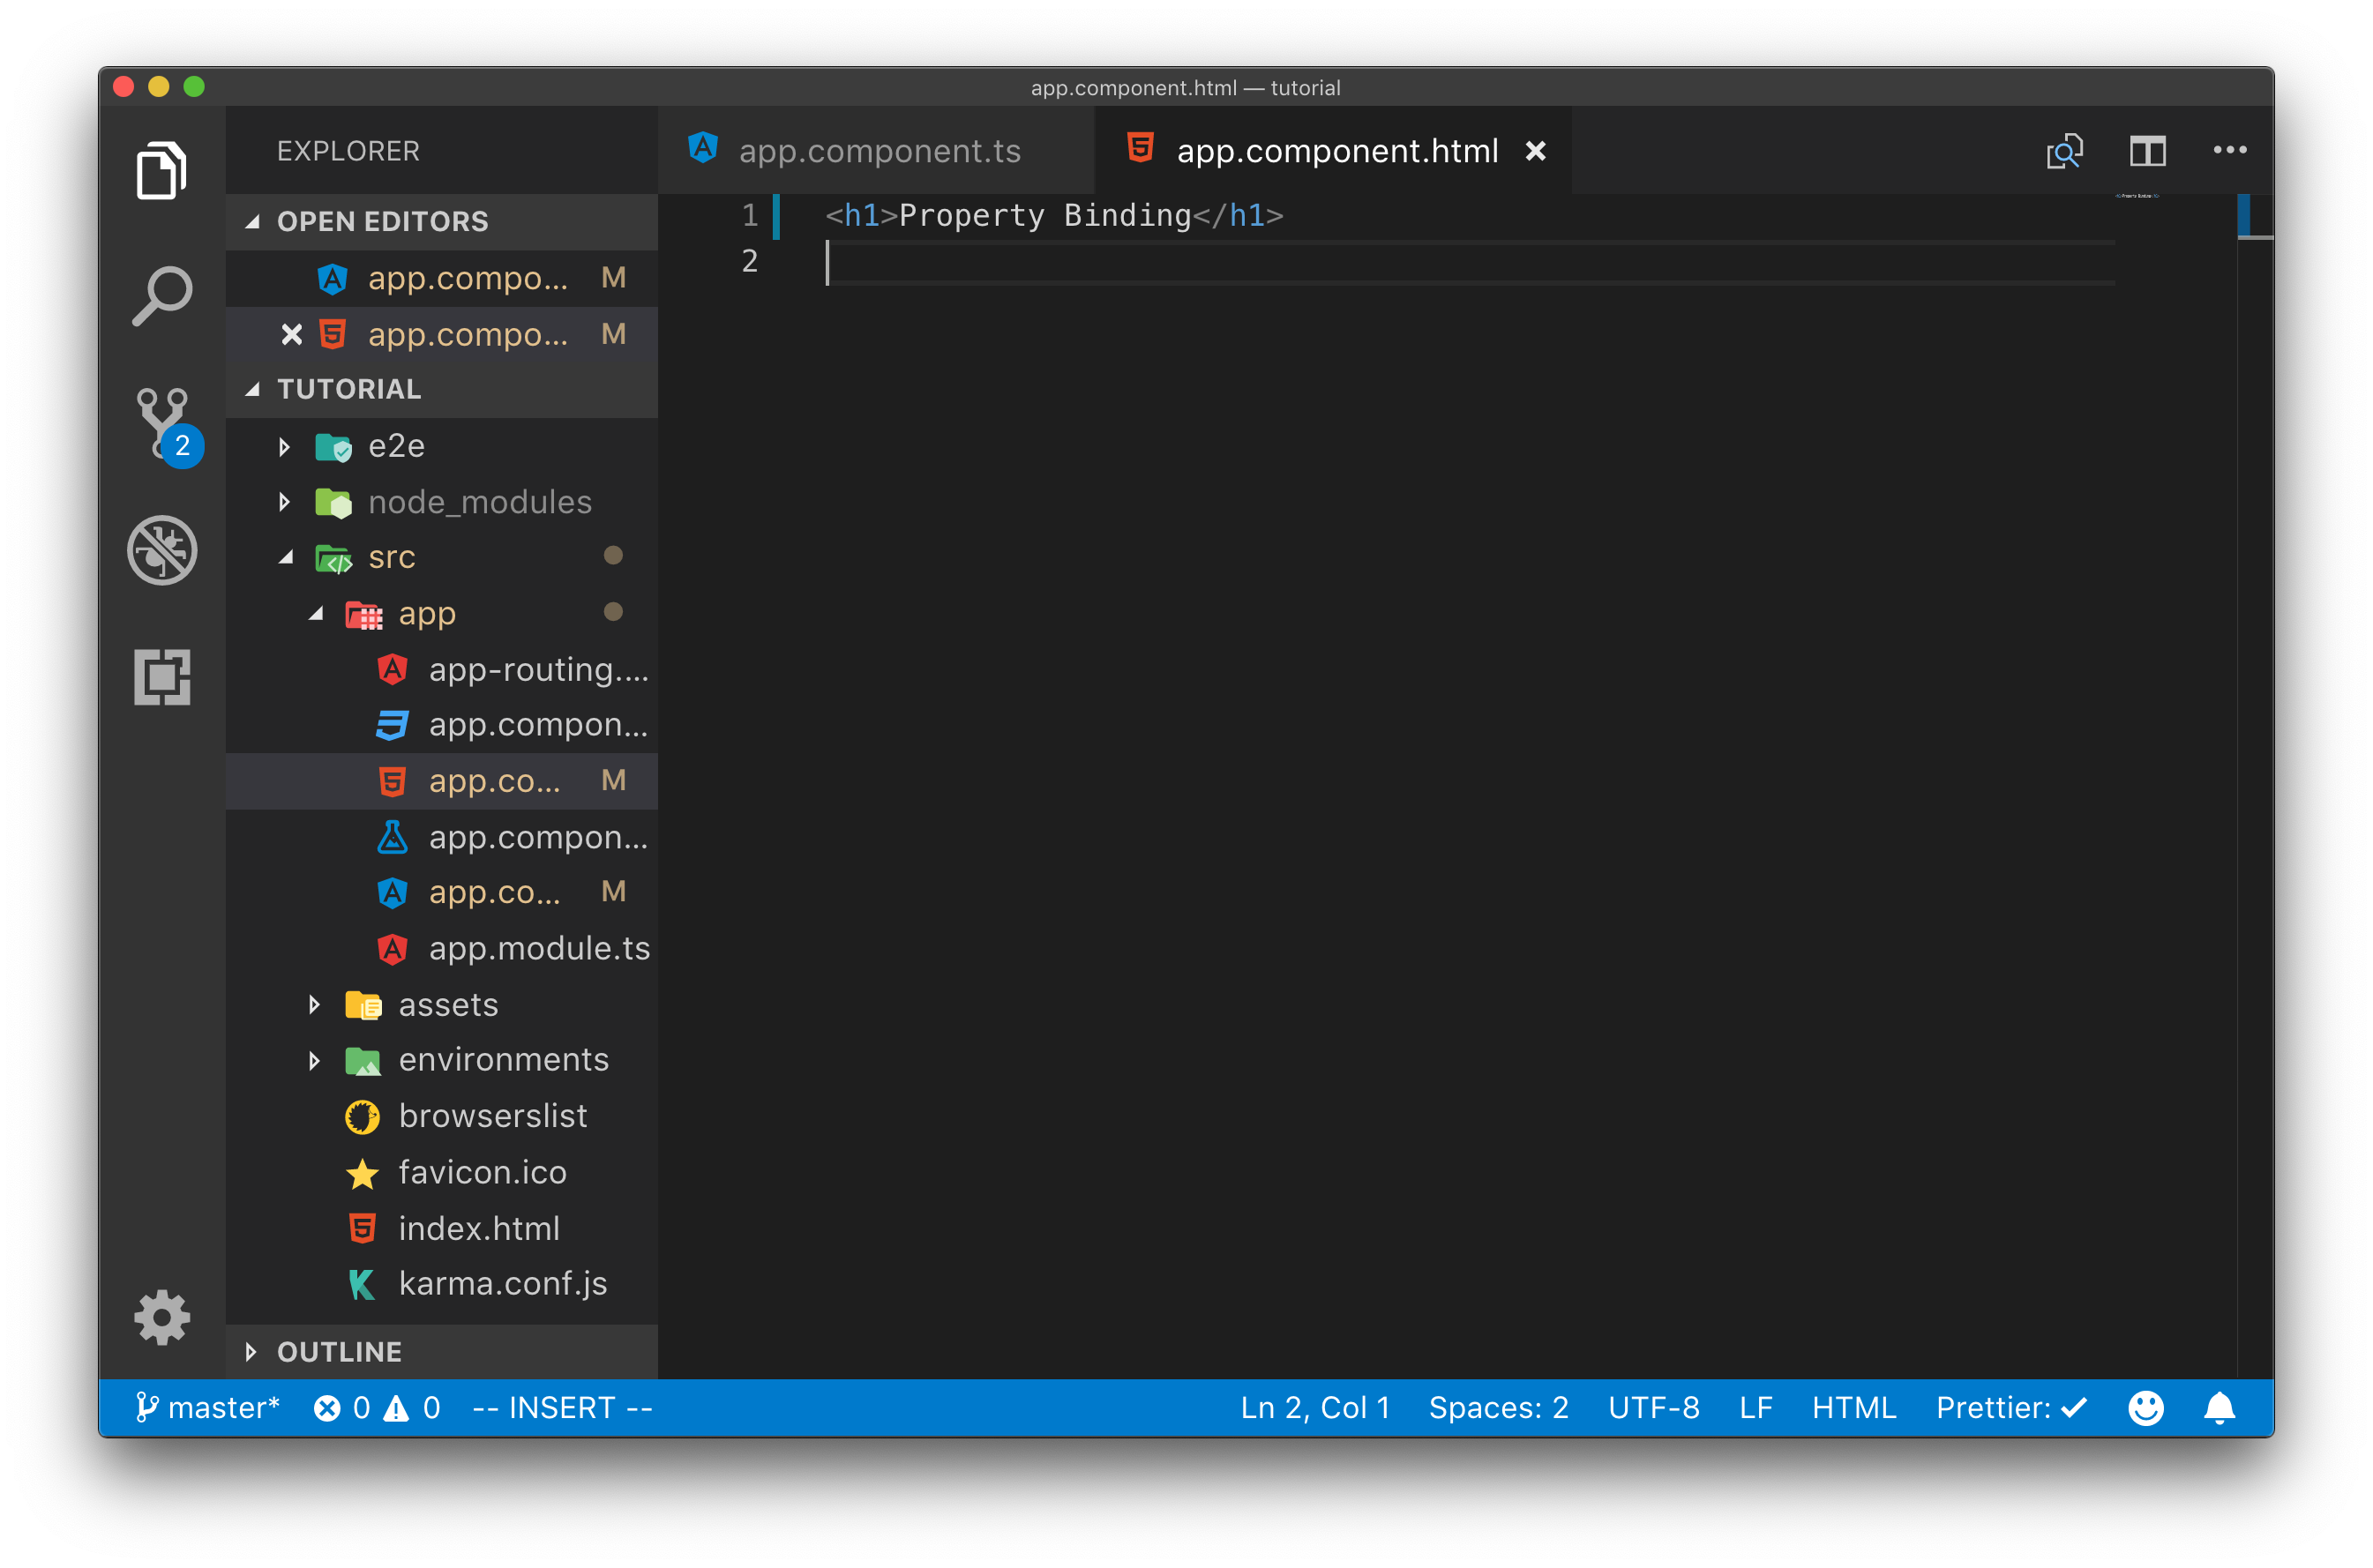This screenshot has width=2373, height=1568.
Task: Open the Explorer view in activity bar
Action: click(x=162, y=170)
